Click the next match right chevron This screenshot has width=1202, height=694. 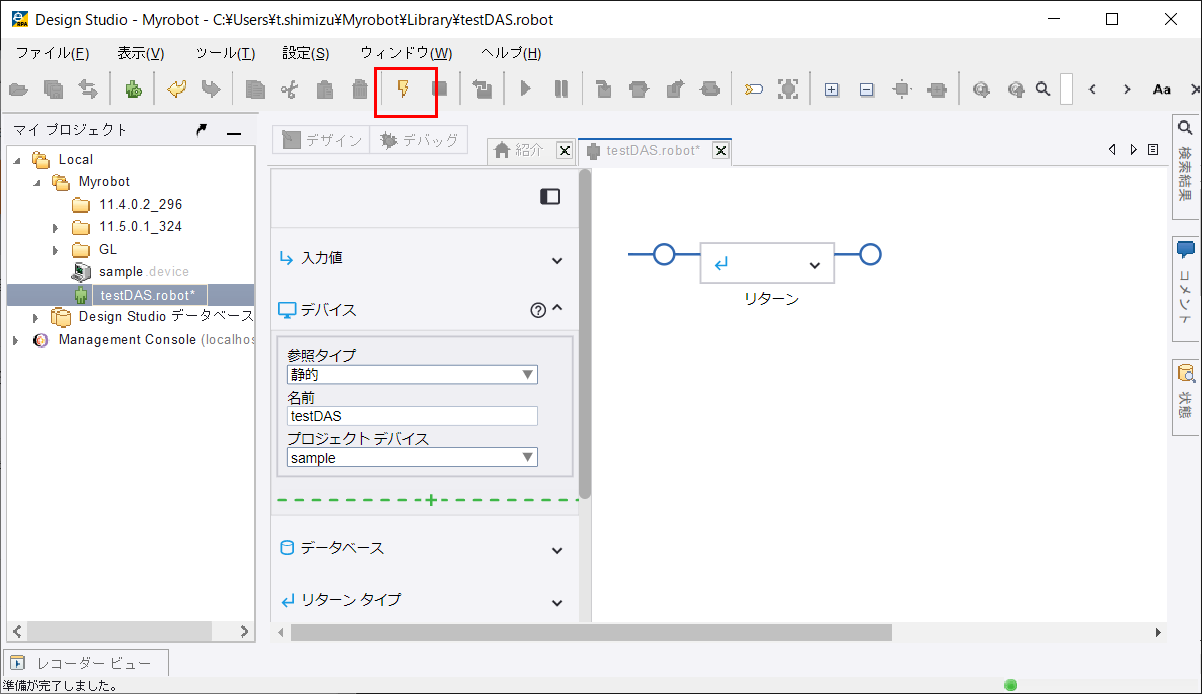click(x=1127, y=89)
